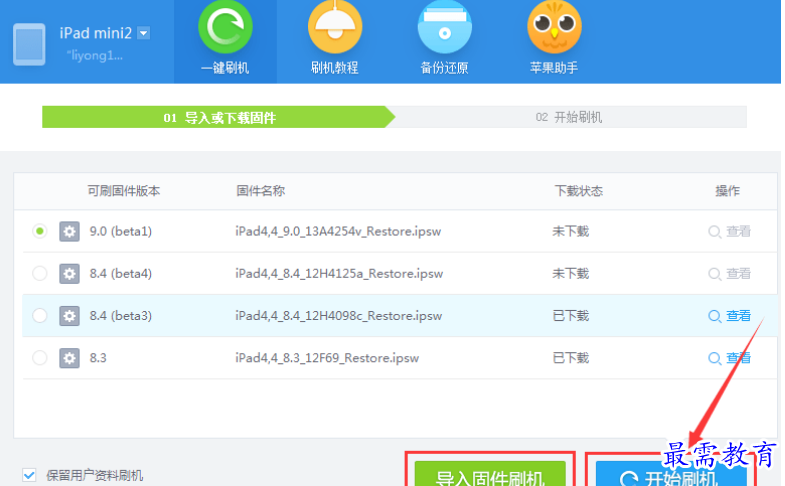Click magnifier icon in 8.3 row

714,358
